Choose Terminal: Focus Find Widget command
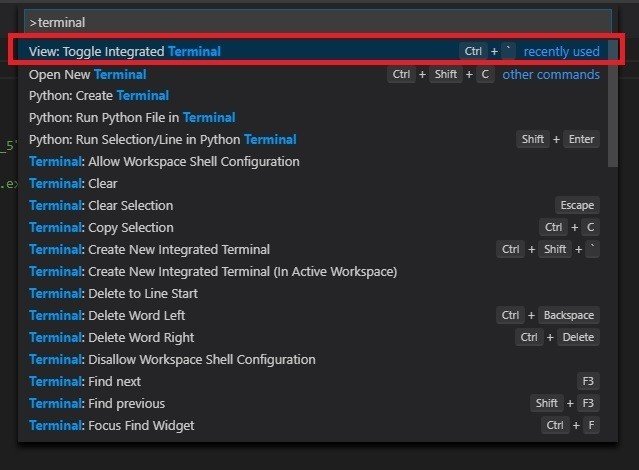This screenshot has height=470, width=639. pyautogui.click(x=111, y=426)
